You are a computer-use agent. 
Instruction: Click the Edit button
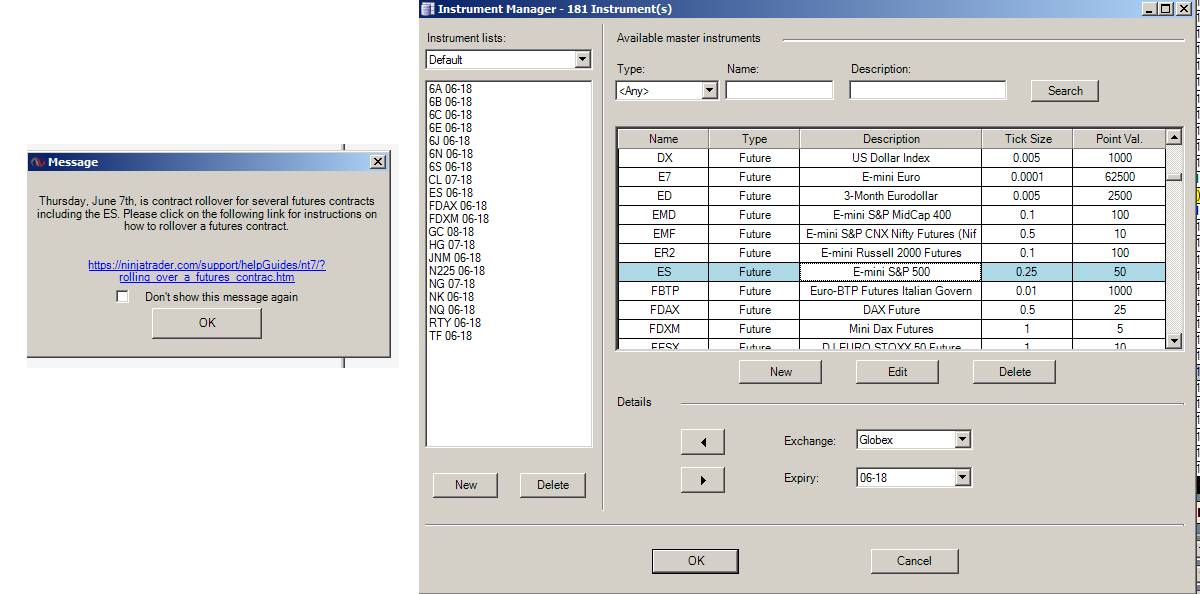[x=898, y=372]
